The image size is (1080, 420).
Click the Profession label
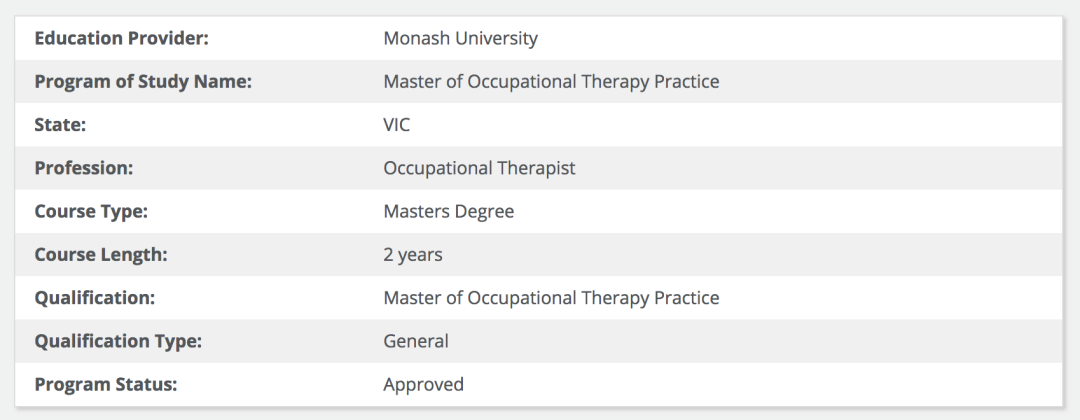pyautogui.click(x=84, y=168)
